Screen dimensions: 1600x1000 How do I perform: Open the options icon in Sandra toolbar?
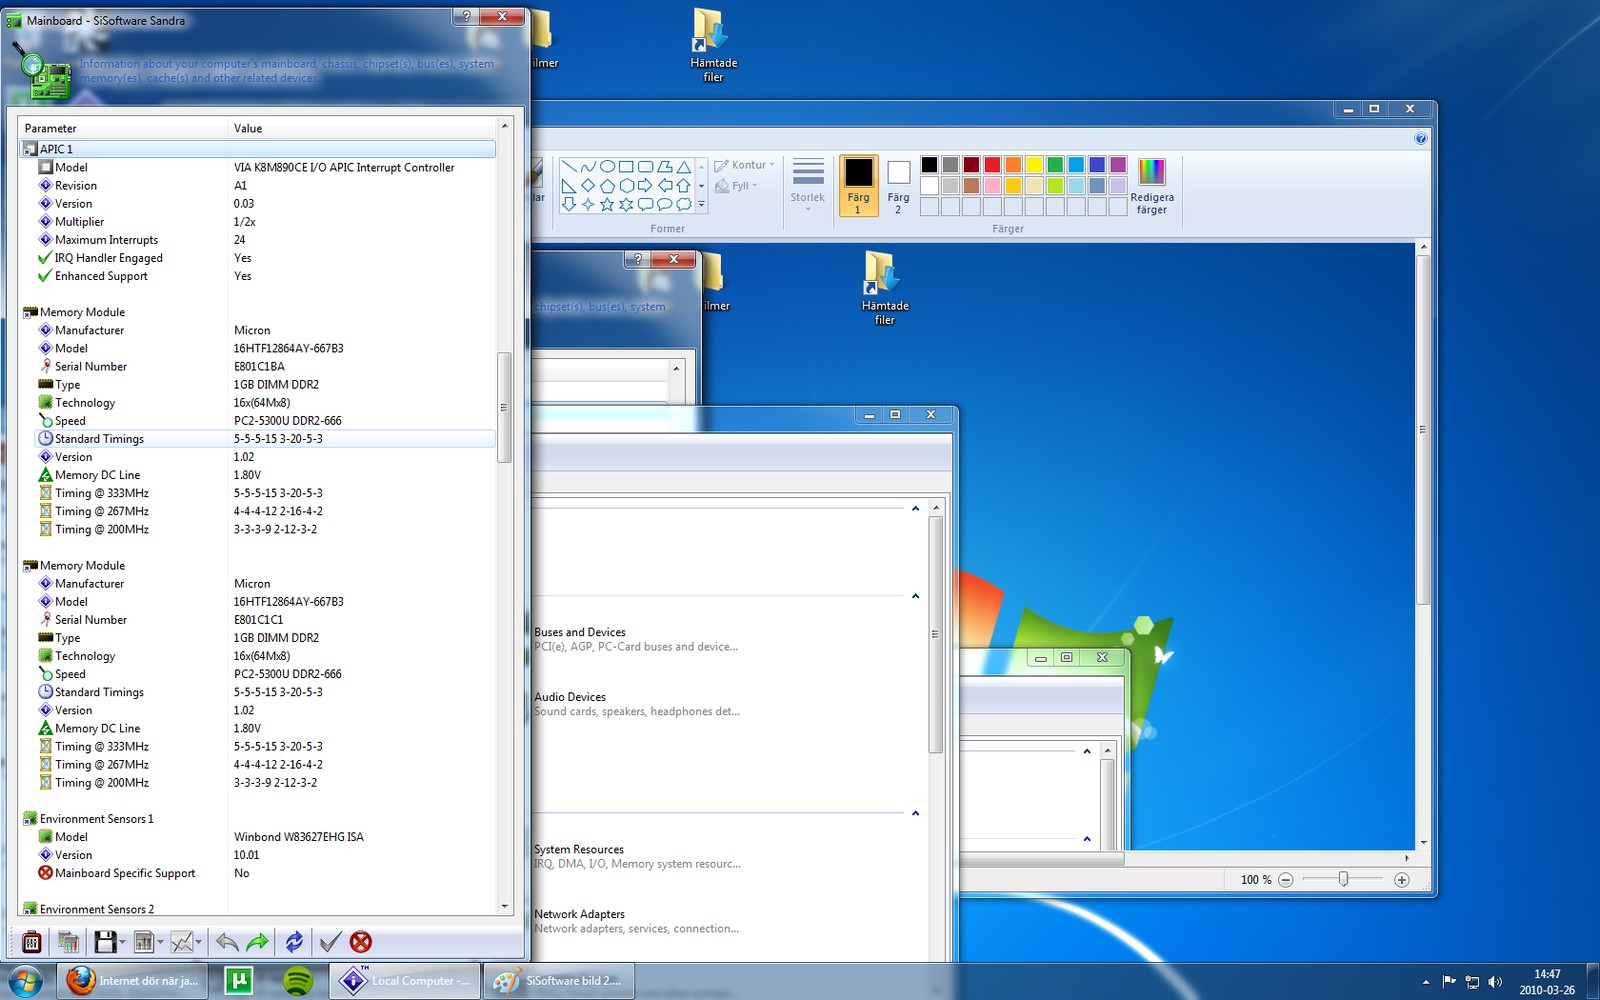point(32,942)
